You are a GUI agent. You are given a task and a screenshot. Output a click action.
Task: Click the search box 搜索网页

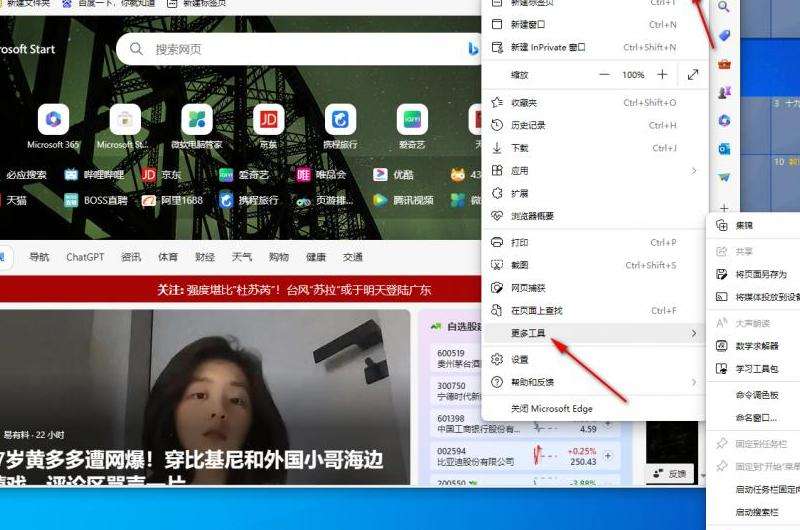coord(301,49)
